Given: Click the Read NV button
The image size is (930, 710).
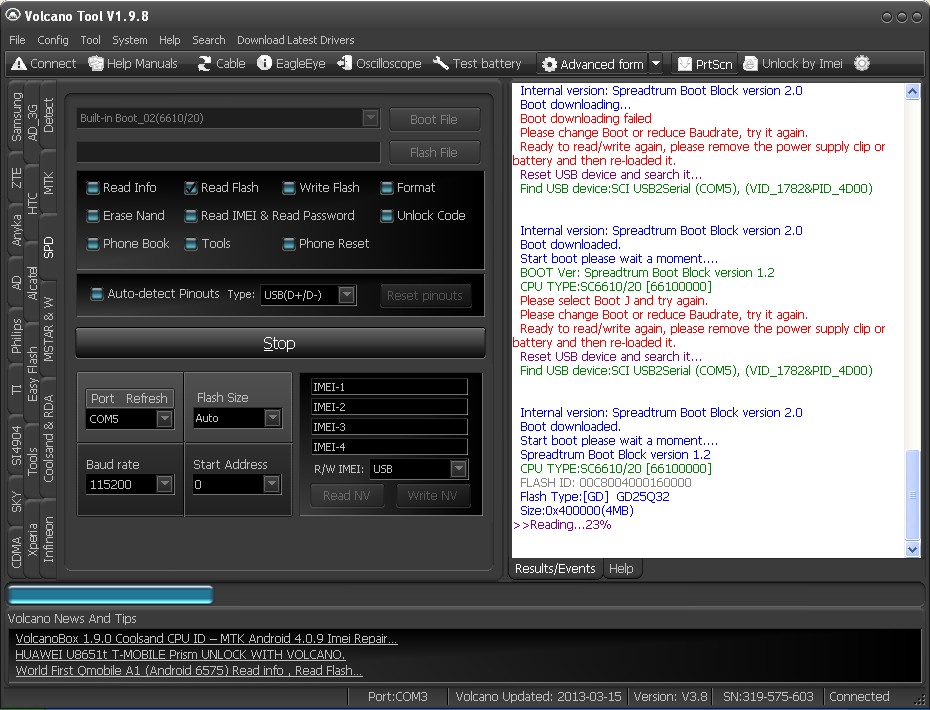Looking at the screenshot, I should click(x=346, y=495).
